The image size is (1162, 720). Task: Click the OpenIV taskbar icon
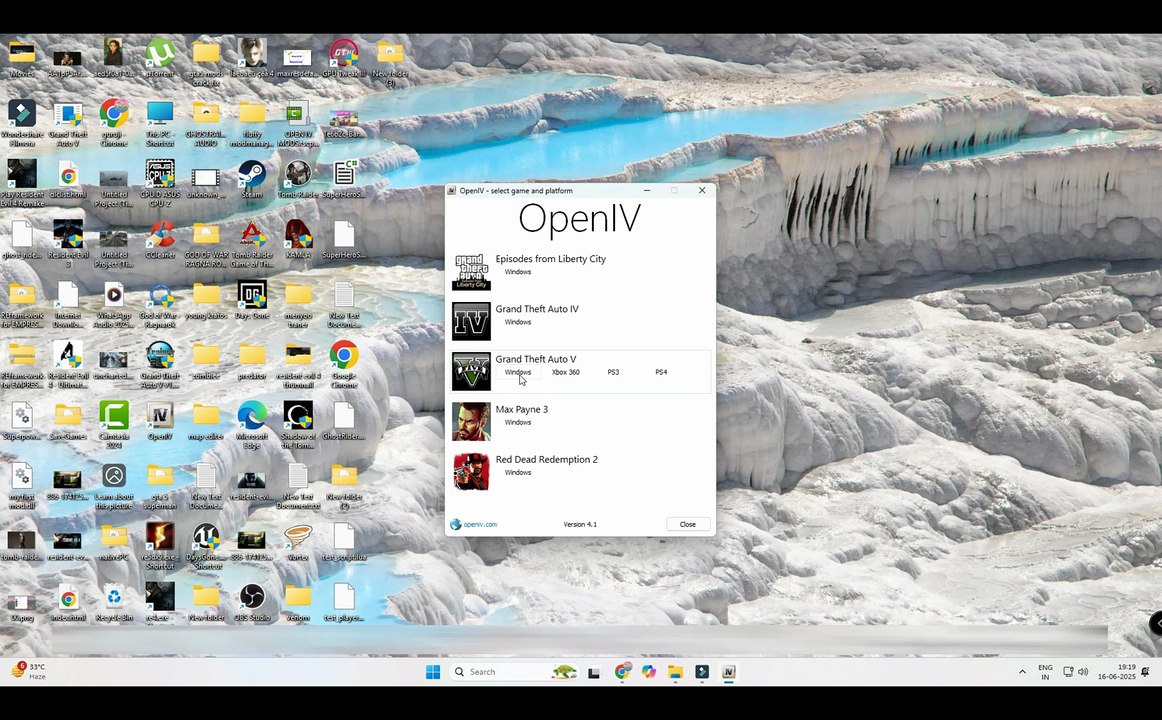[728, 672]
